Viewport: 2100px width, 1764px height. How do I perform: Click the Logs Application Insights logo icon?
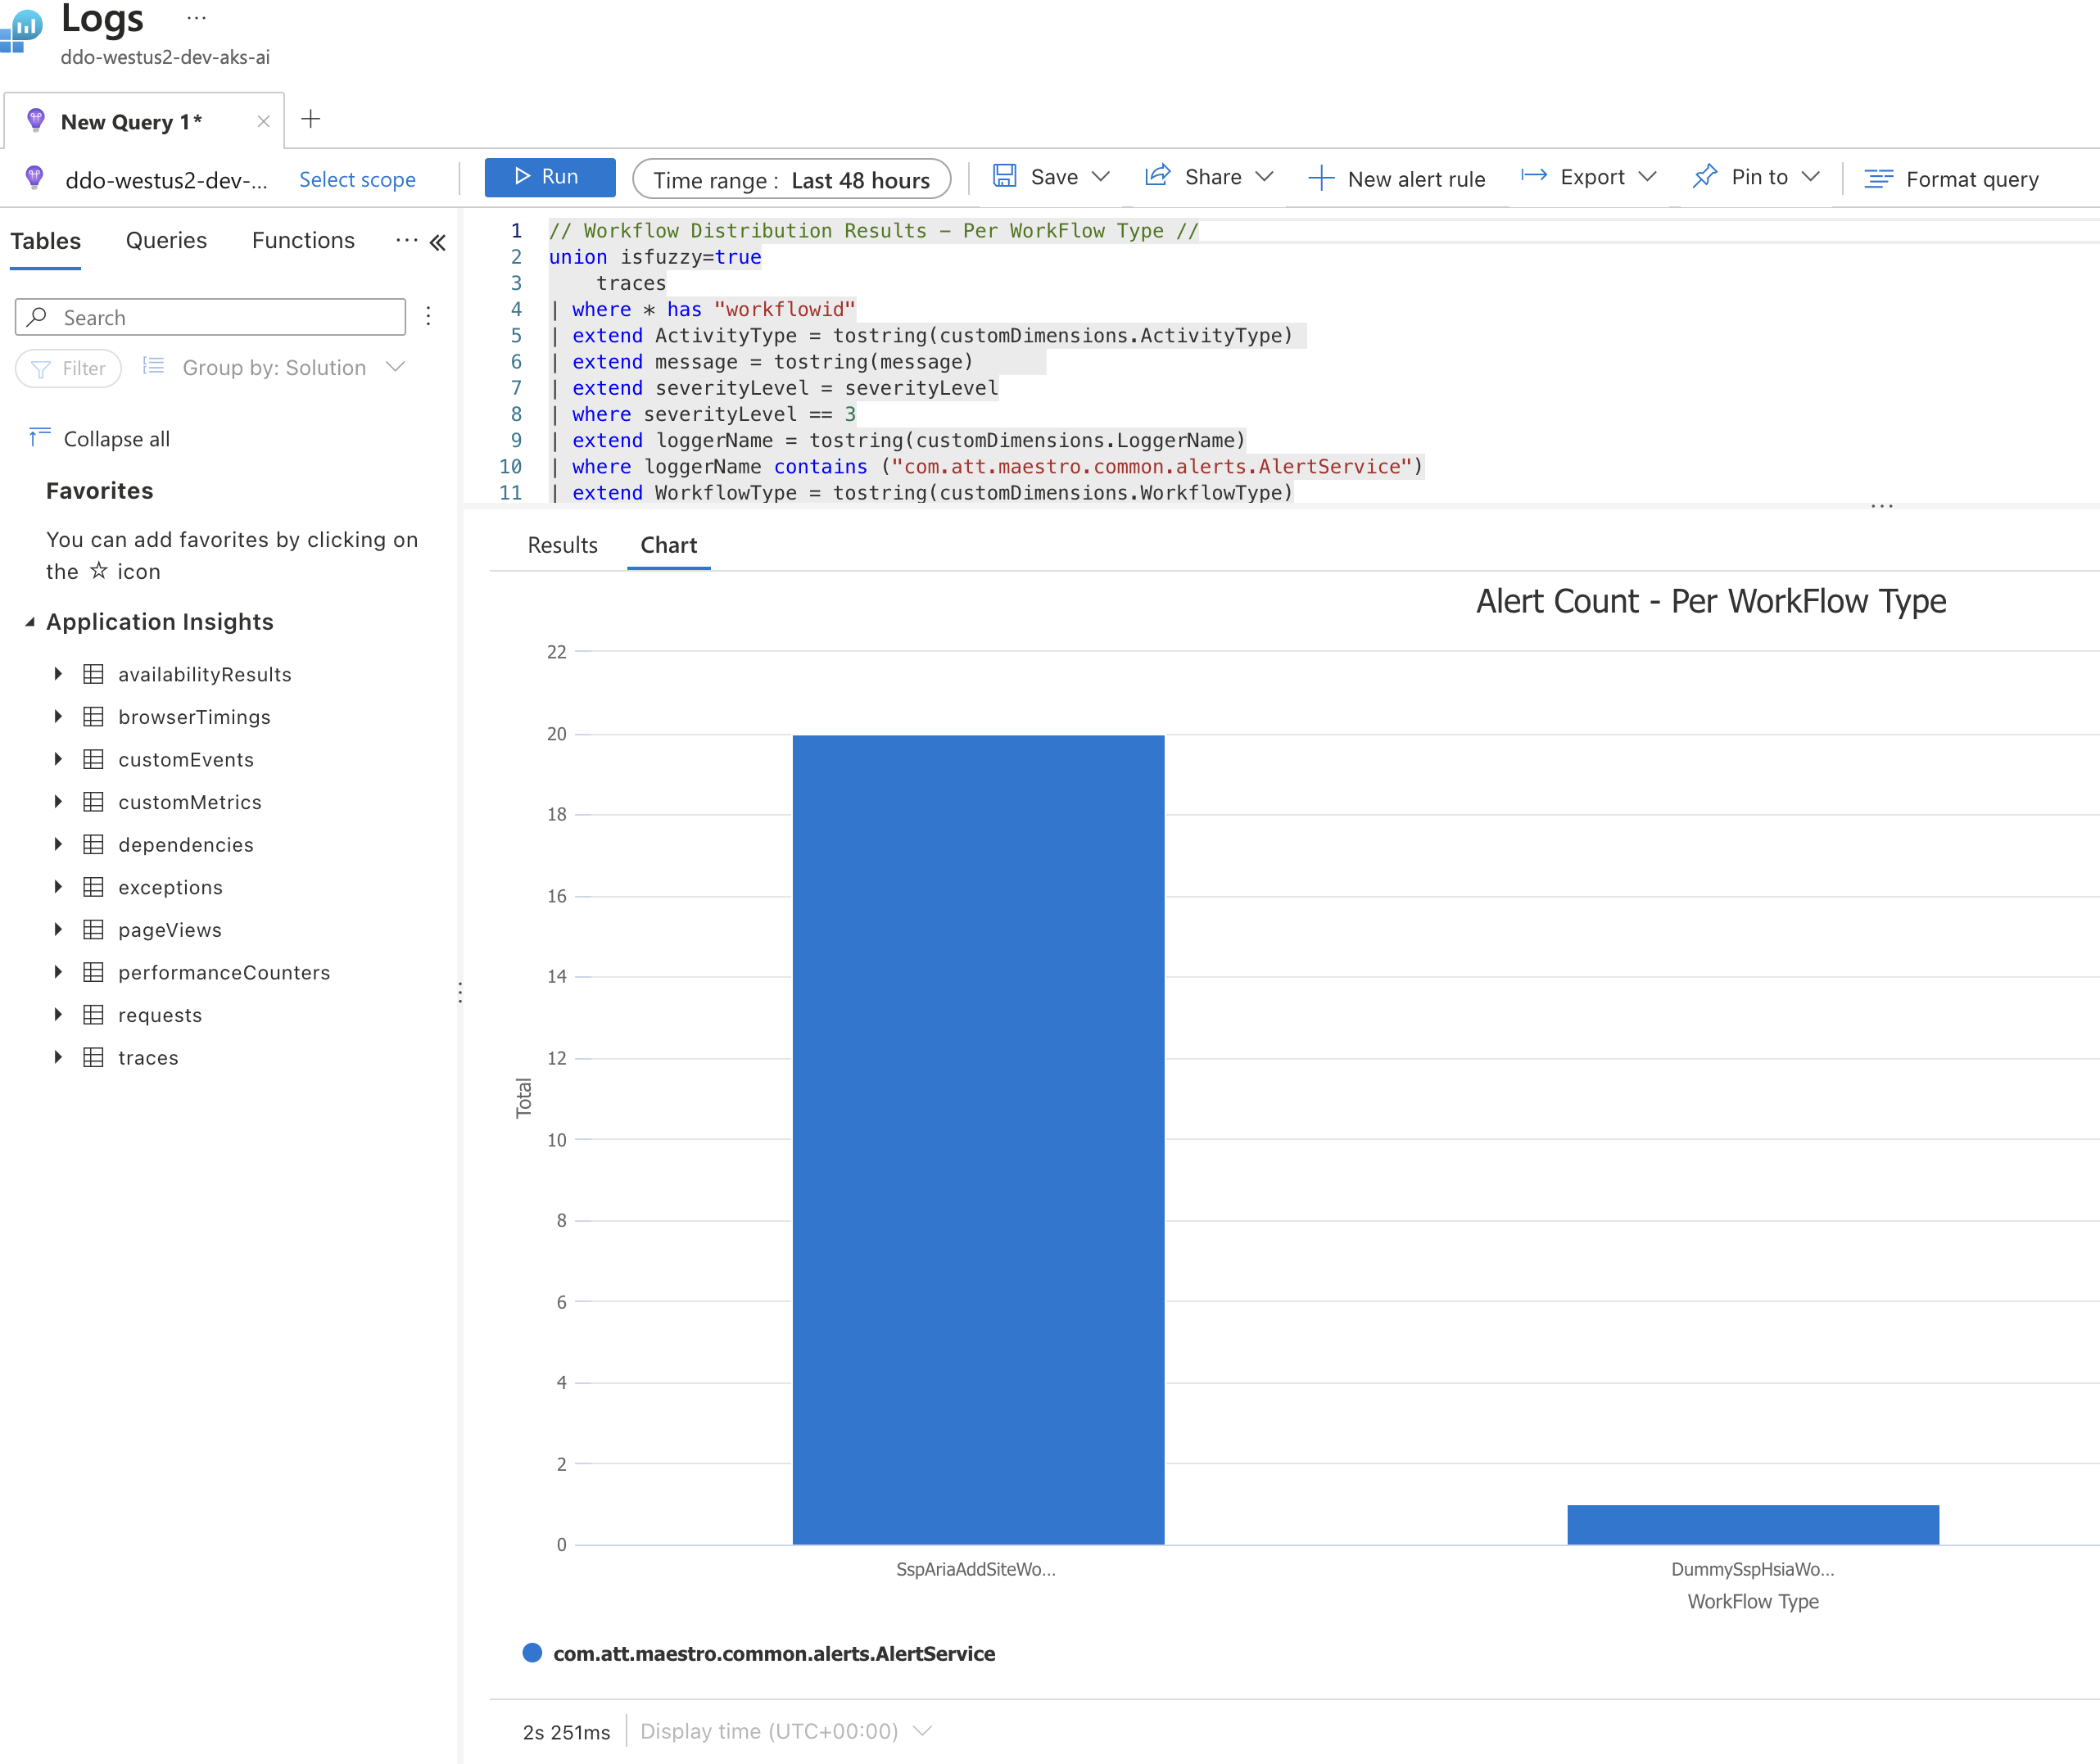(x=22, y=30)
